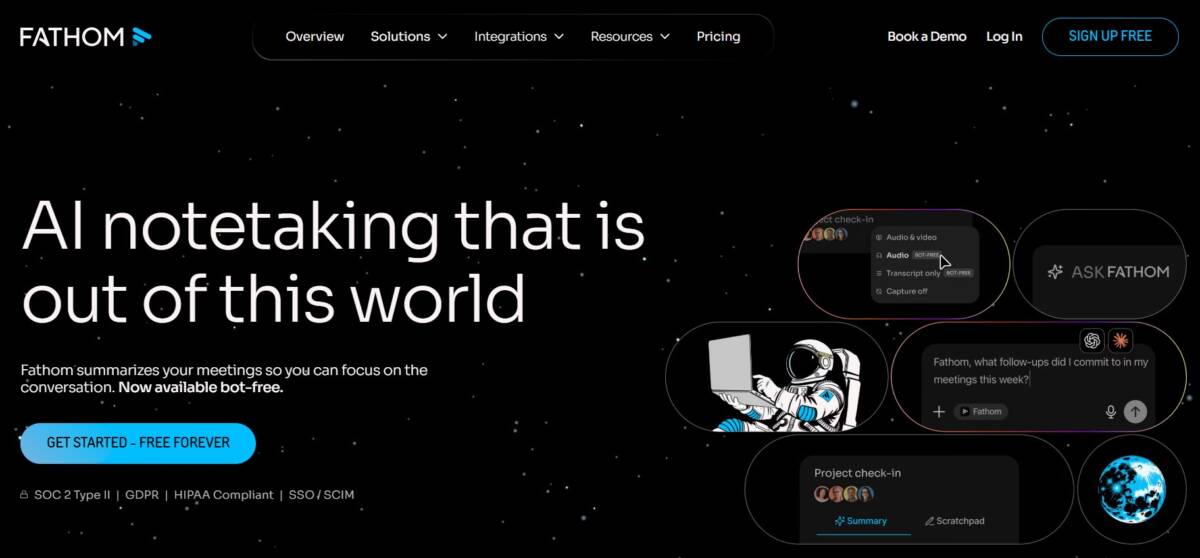Go to the Pricing page
The image size is (1200, 558).
[718, 36]
